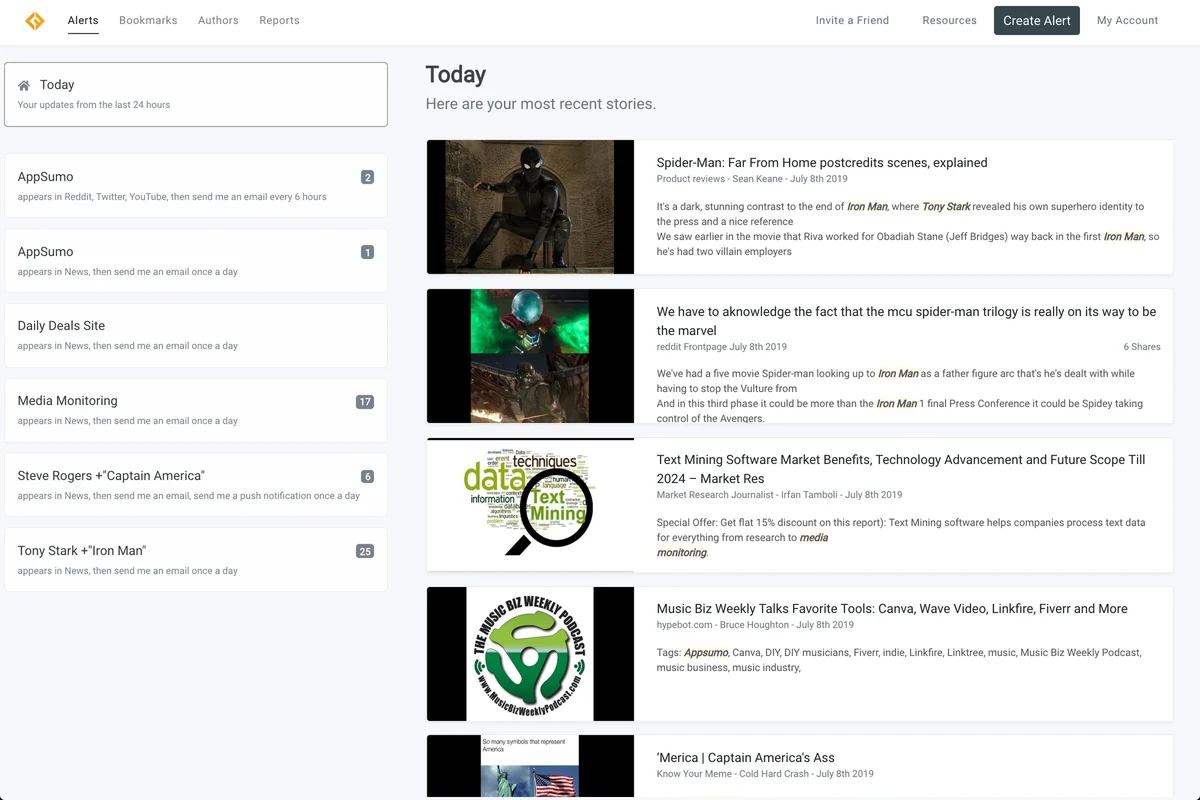This screenshot has height=800, width=1200.
Task: Click the count badge 17 on Media Monitoring
Action: tap(364, 402)
